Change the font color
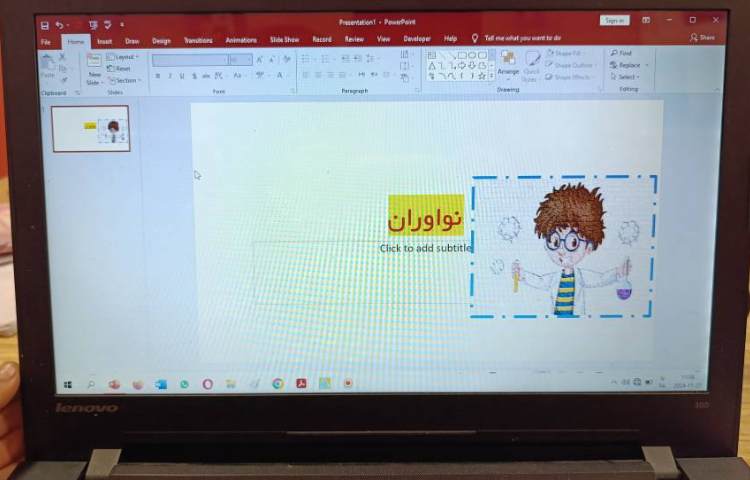Viewport: 750px width, 480px height. [280, 76]
